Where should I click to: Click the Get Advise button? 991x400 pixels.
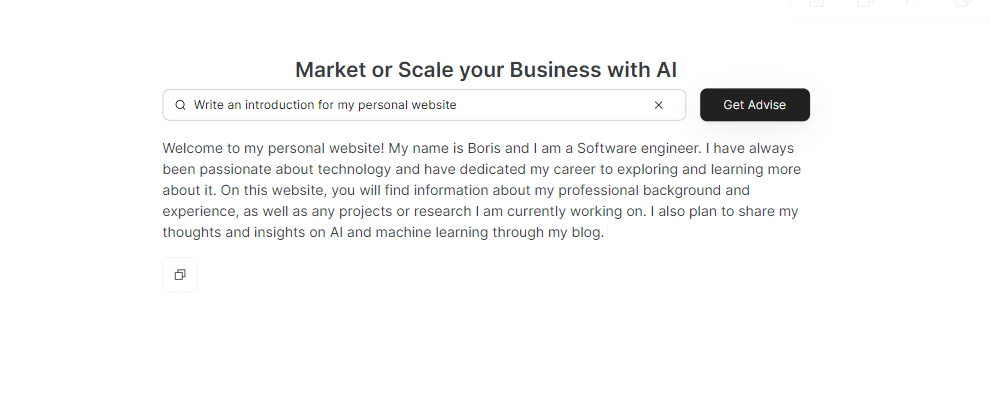pyautogui.click(x=755, y=105)
